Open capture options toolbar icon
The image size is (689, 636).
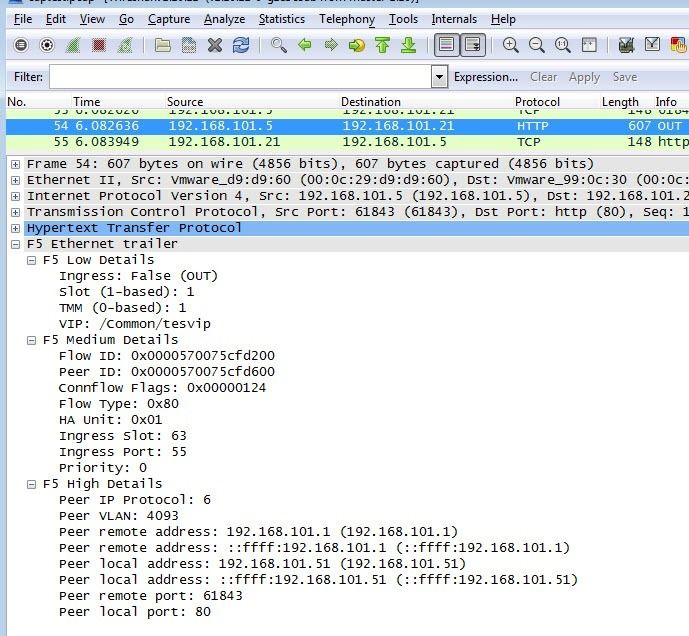pyautogui.click(x=47, y=45)
